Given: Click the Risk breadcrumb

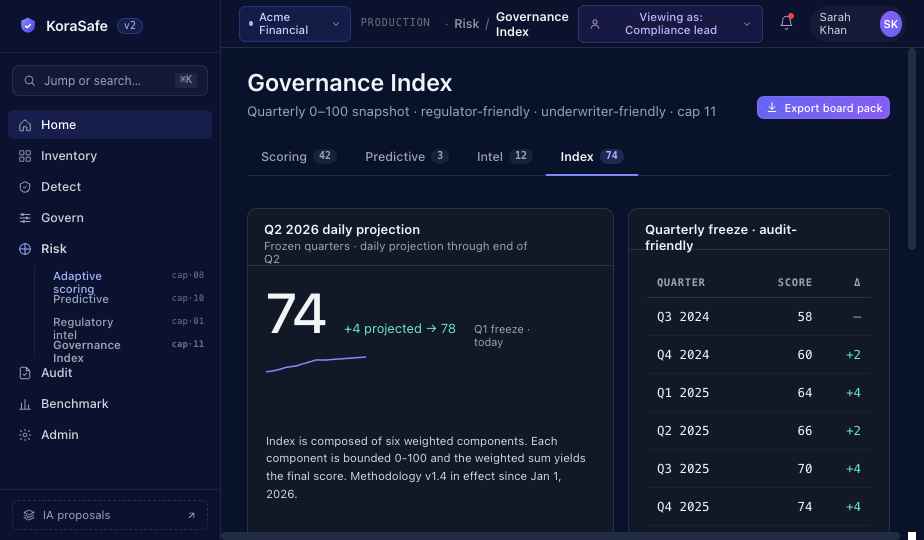Looking at the screenshot, I should click(466, 24).
